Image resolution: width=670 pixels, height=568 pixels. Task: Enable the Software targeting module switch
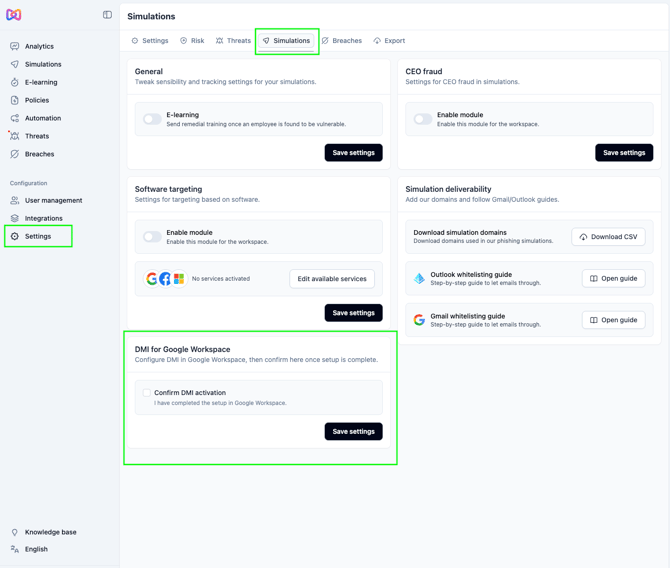(152, 237)
